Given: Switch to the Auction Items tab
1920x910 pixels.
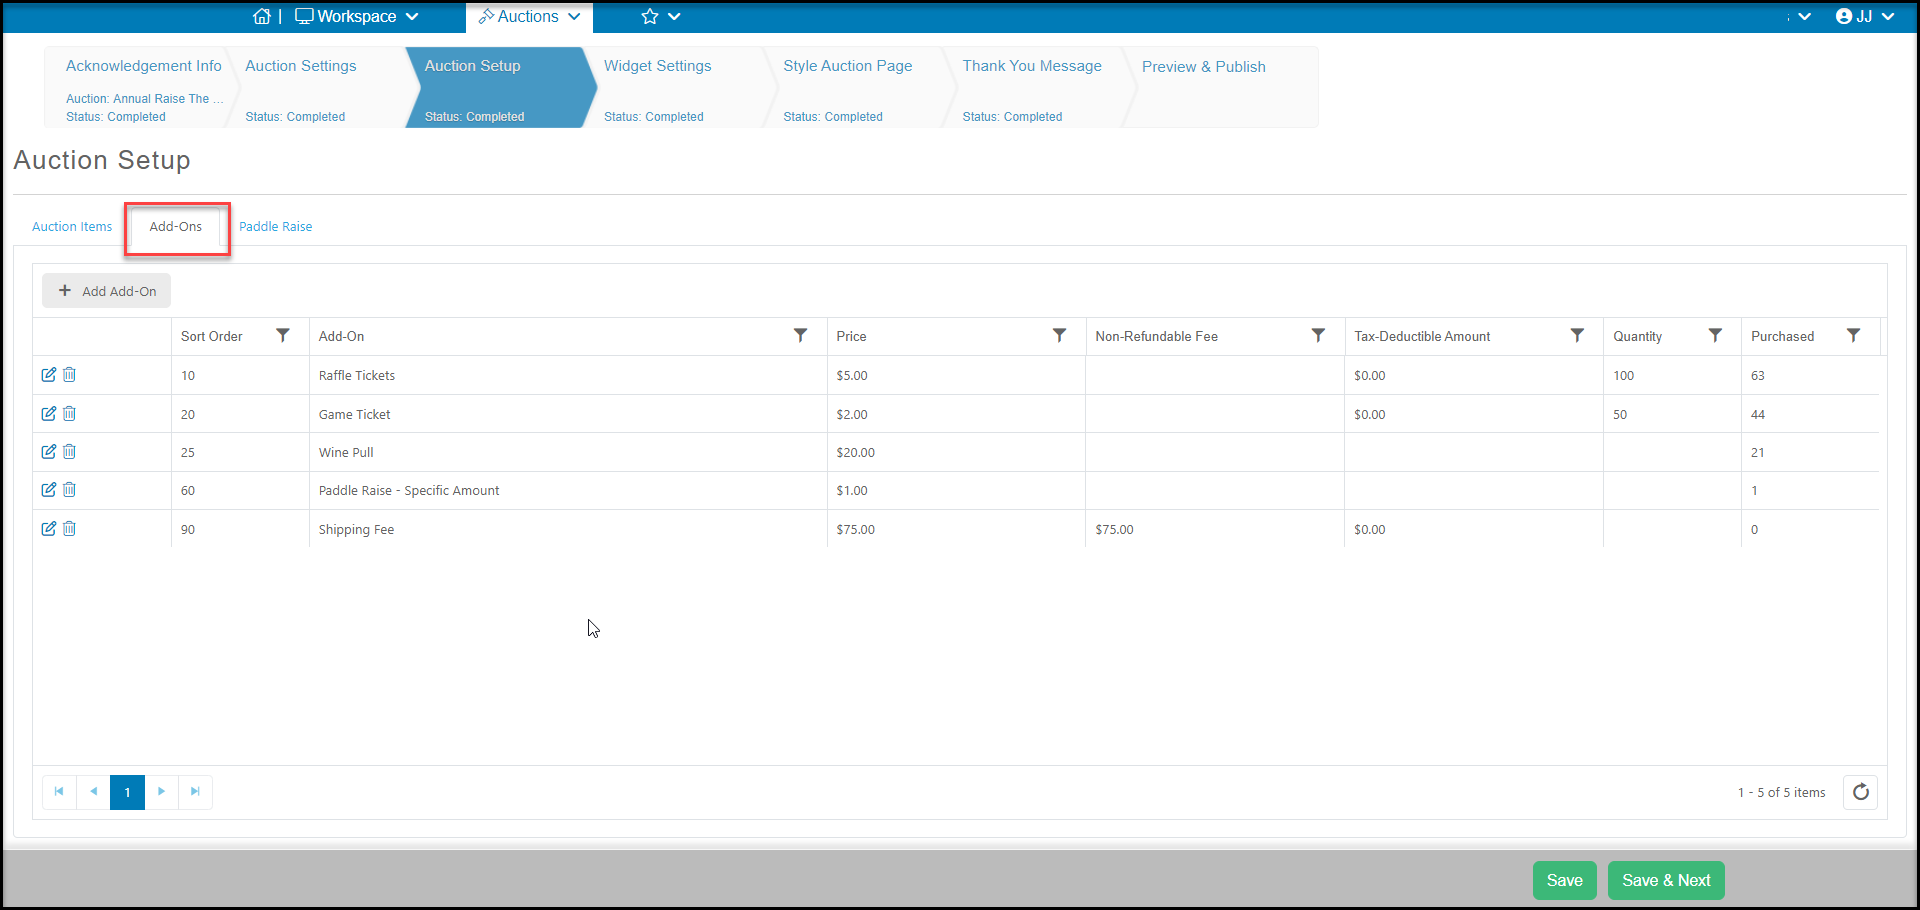Looking at the screenshot, I should pyautogui.click(x=72, y=227).
